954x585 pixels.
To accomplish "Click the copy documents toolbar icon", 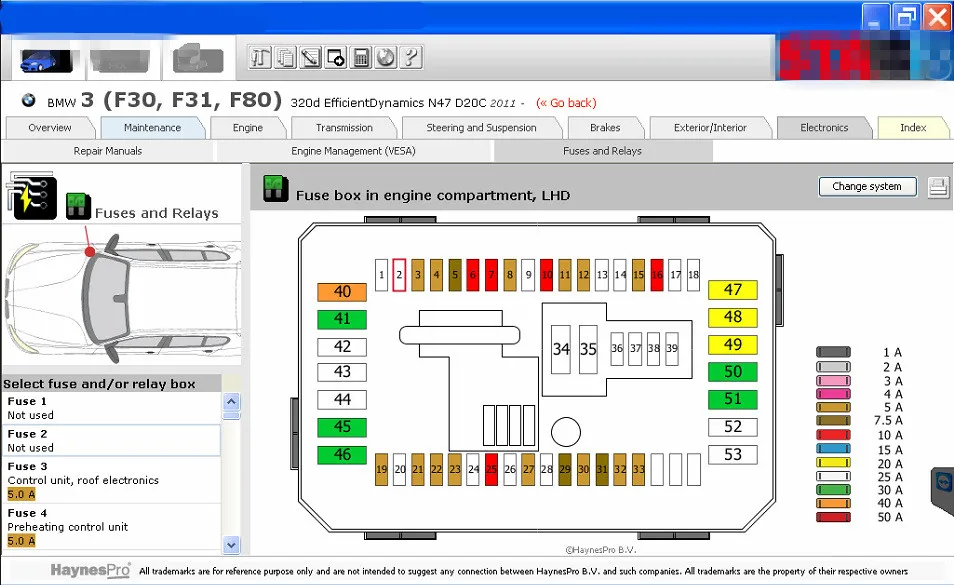I will pyautogui.click(x=285, y=58).
